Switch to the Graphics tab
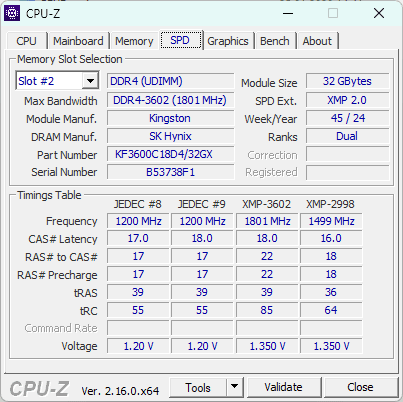 coord(228,41)
